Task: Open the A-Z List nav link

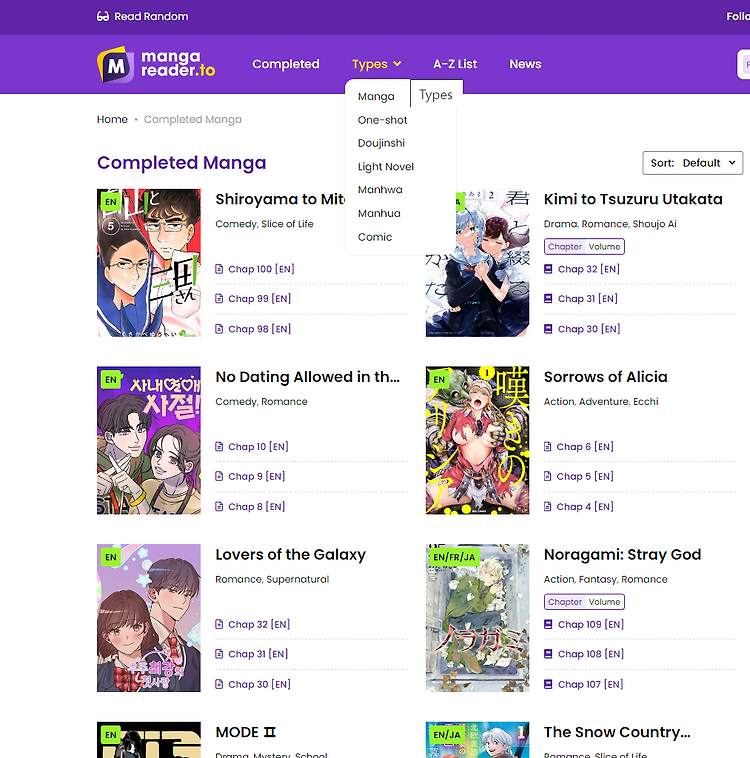Action: (455, 64)
